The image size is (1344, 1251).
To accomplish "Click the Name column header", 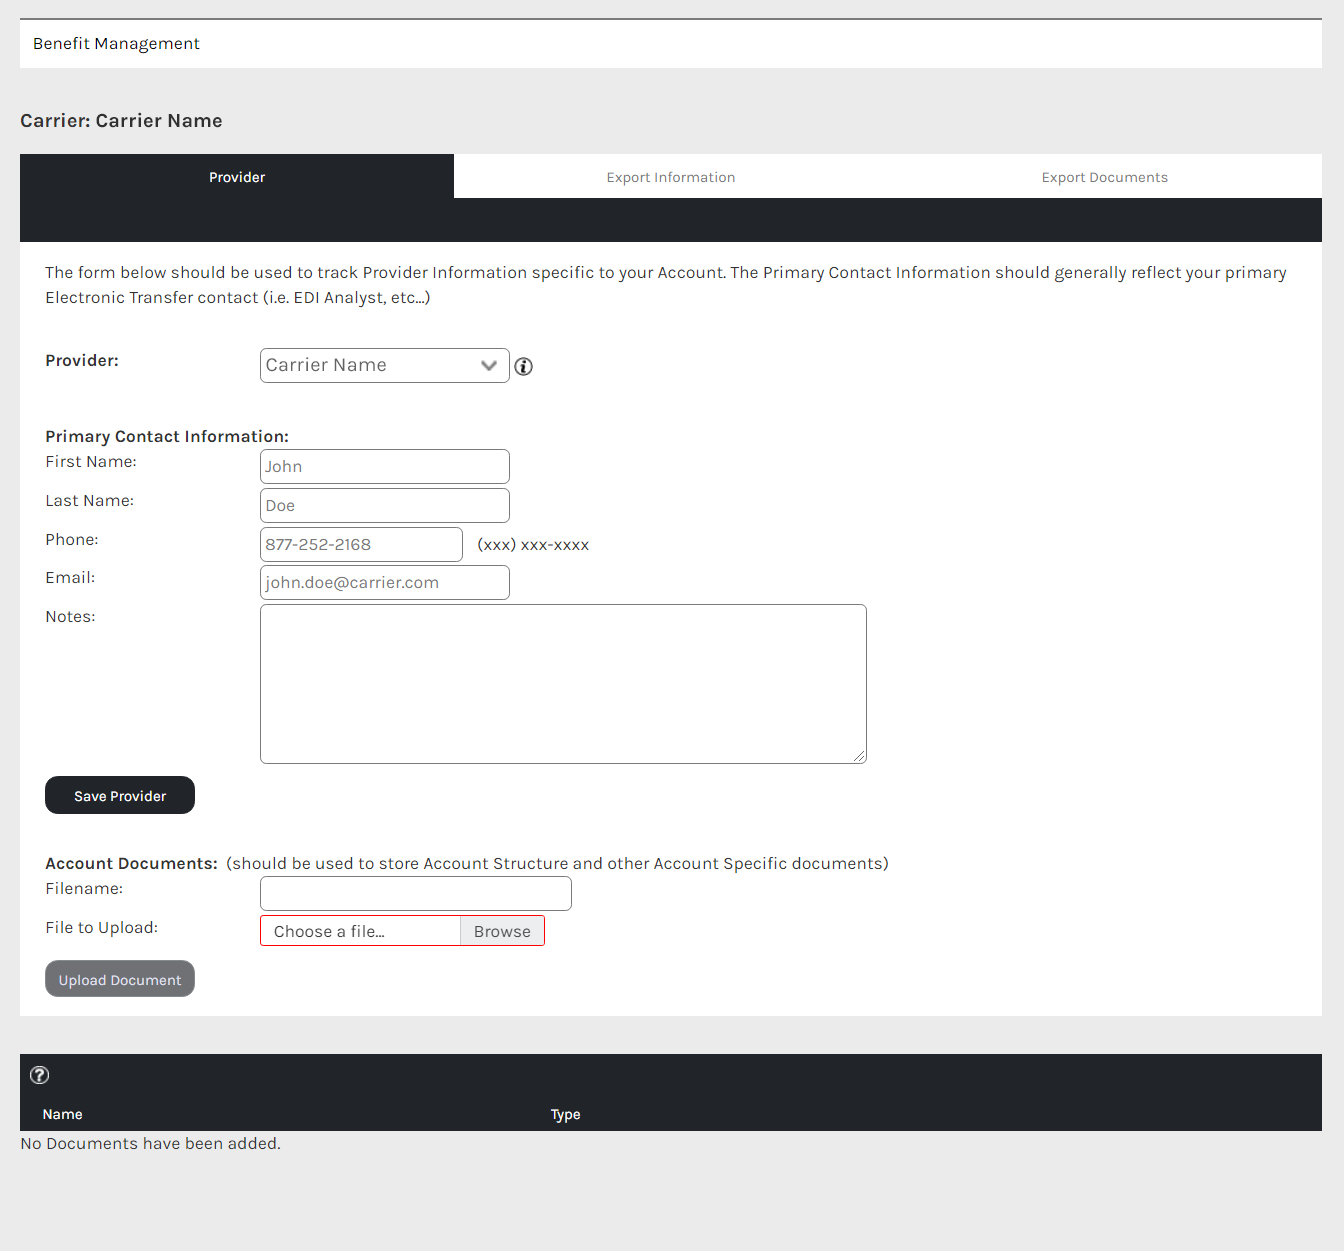I will pos(62,1114).
